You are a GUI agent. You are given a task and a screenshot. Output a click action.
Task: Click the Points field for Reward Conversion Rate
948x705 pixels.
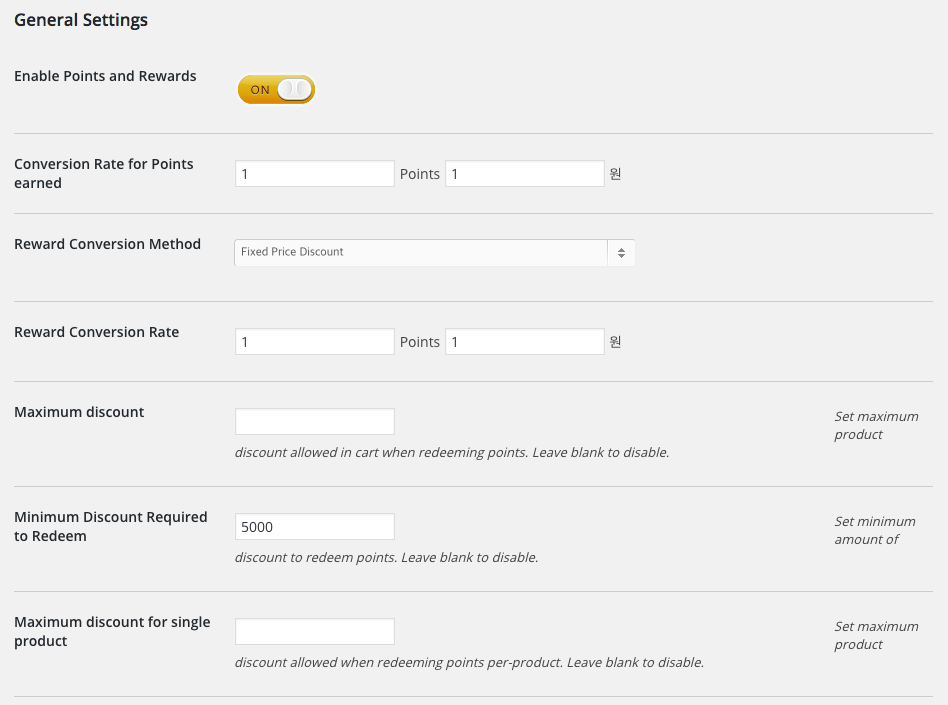pyautogui.click(x=315, y=342)
